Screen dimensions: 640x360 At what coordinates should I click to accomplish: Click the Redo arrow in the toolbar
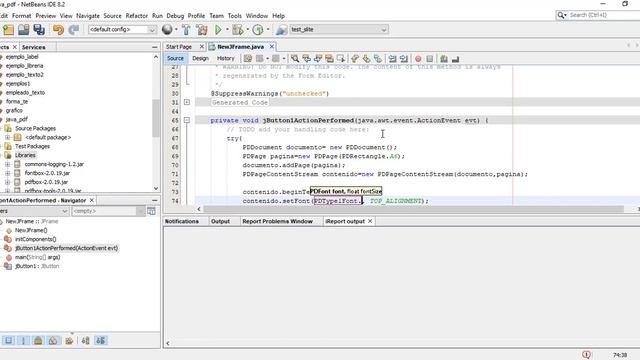(x=74, y=29)
